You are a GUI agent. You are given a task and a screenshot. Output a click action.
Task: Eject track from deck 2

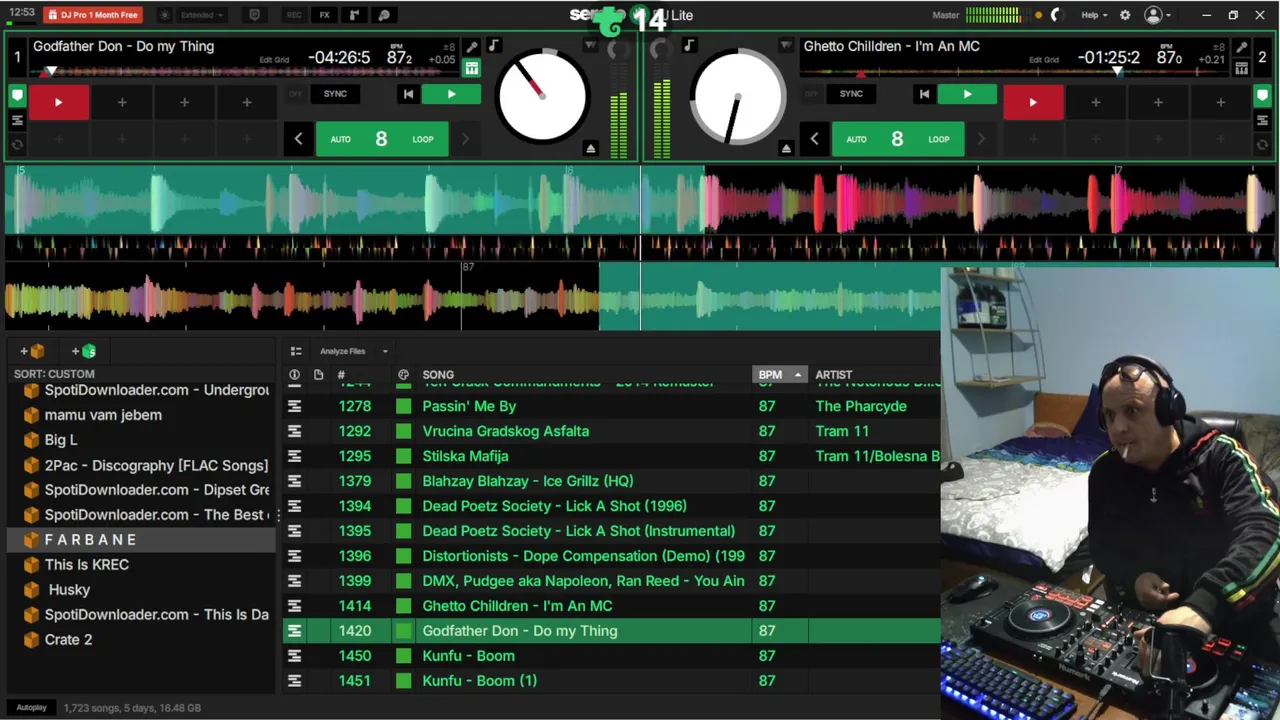786,148
